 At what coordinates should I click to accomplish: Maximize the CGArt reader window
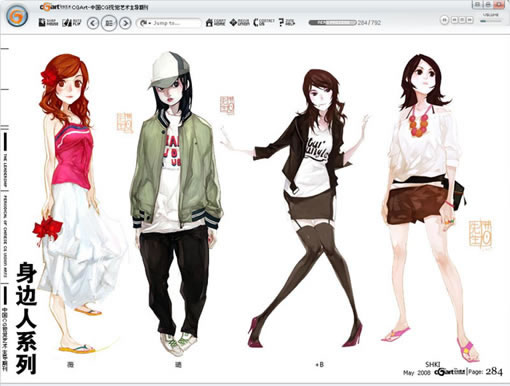click(x=488, y=4)
